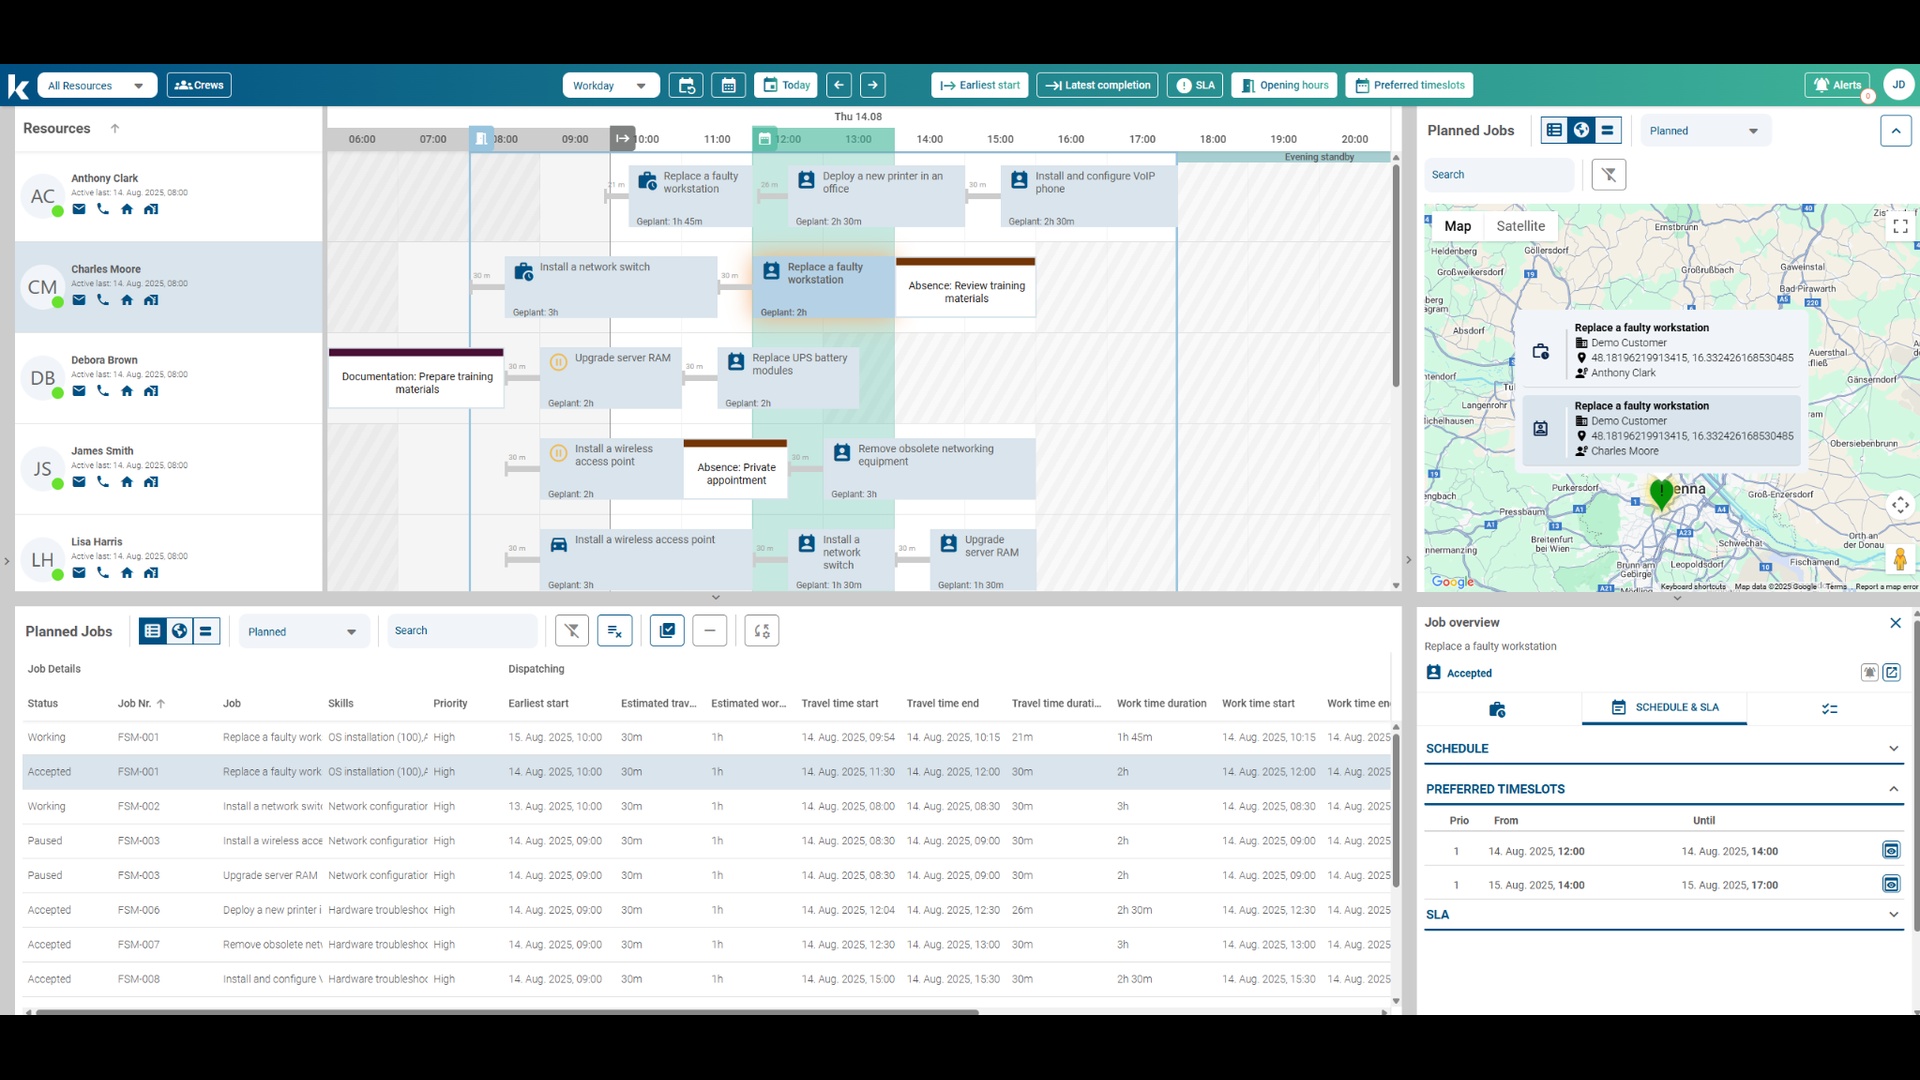Open the calendar date picker icon
The image size is (1920, 1080).
728,85
